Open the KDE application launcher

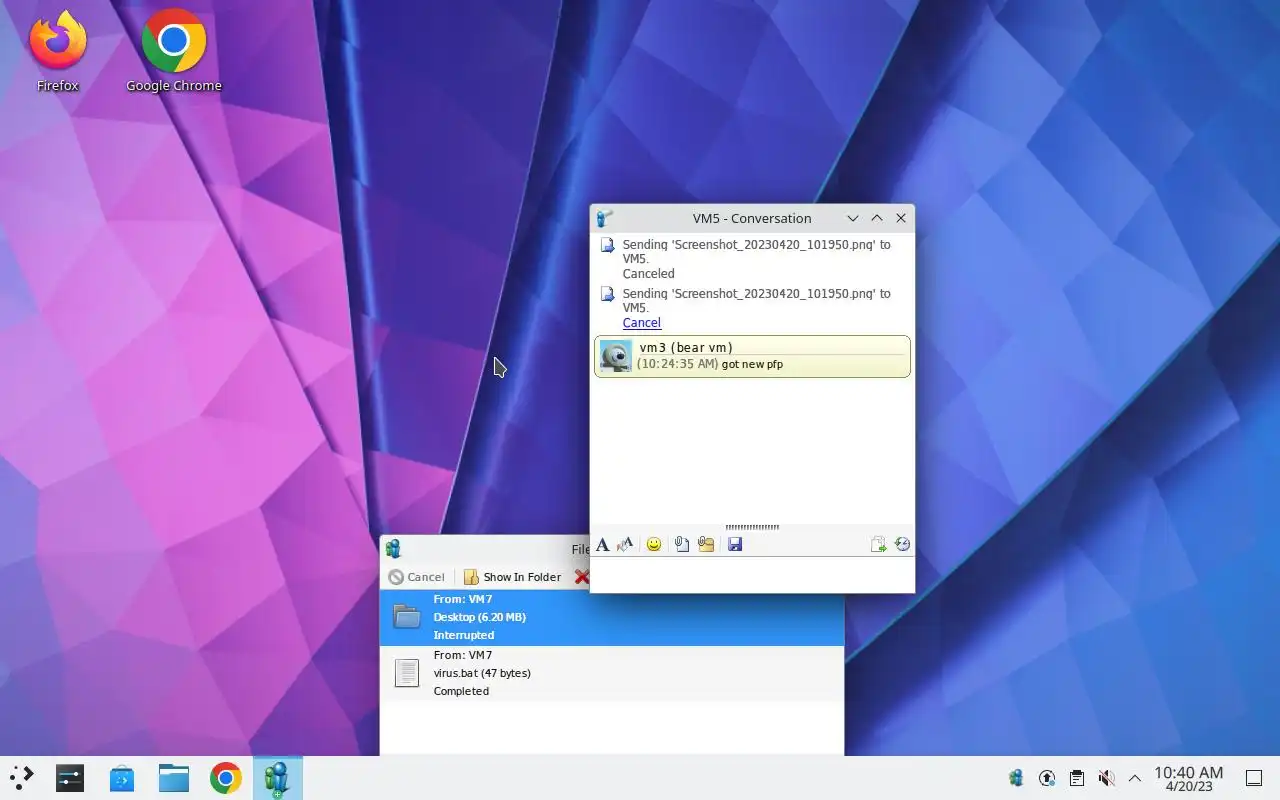[x=21, y=778]
